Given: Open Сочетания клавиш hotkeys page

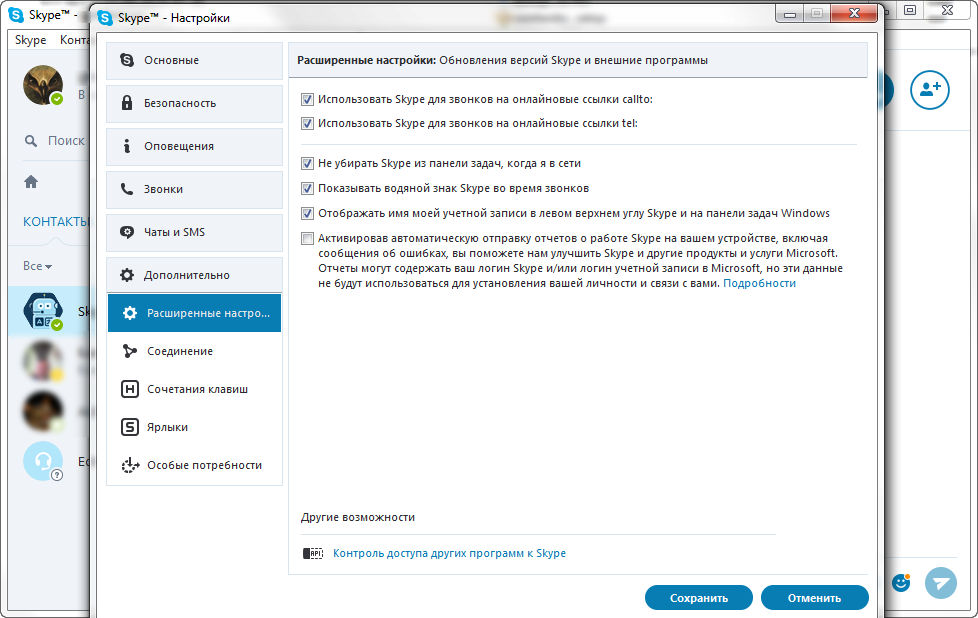Looking at the screenshot, I should tap(195, 389).
